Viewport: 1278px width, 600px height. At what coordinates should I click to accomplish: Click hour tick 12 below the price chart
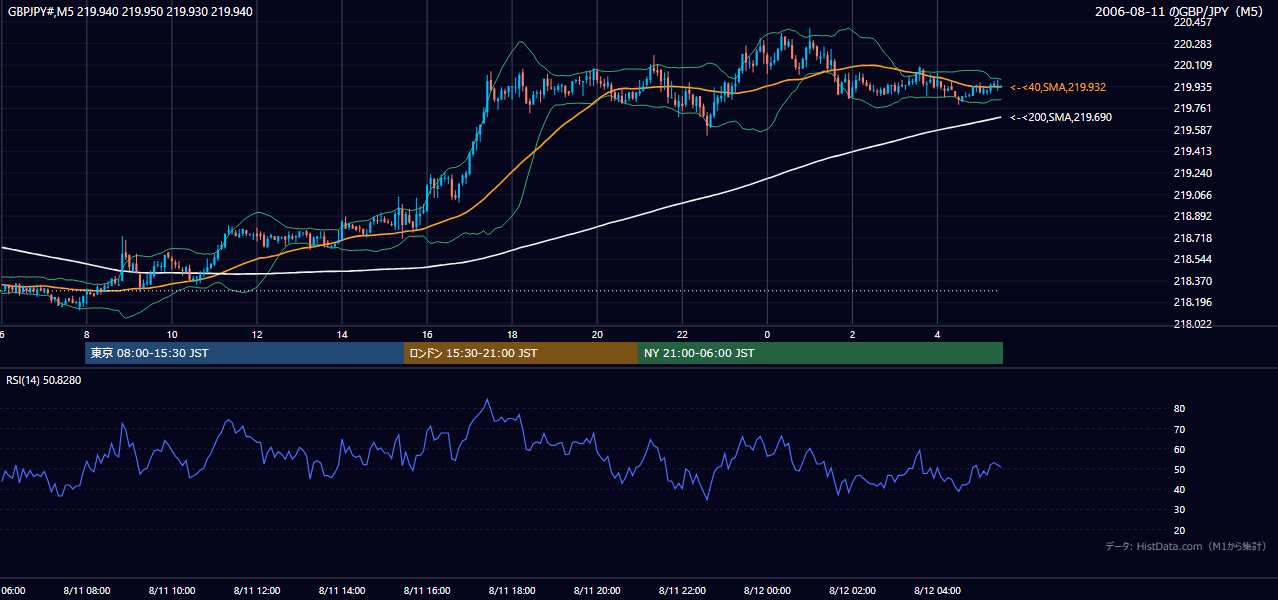(257, 334)
